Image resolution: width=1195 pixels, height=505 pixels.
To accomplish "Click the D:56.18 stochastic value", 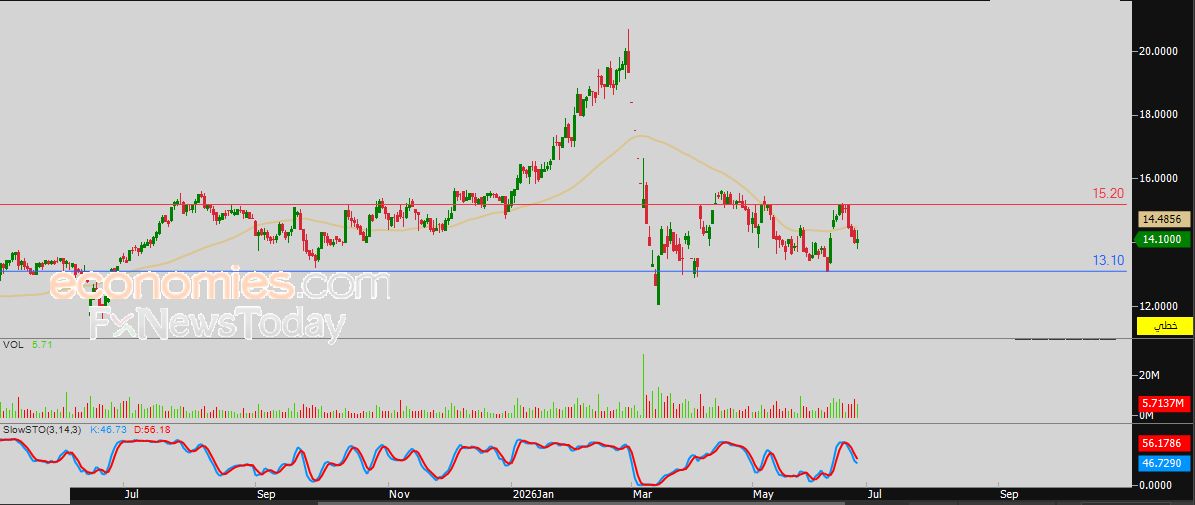I will click(x=152, y=430).
